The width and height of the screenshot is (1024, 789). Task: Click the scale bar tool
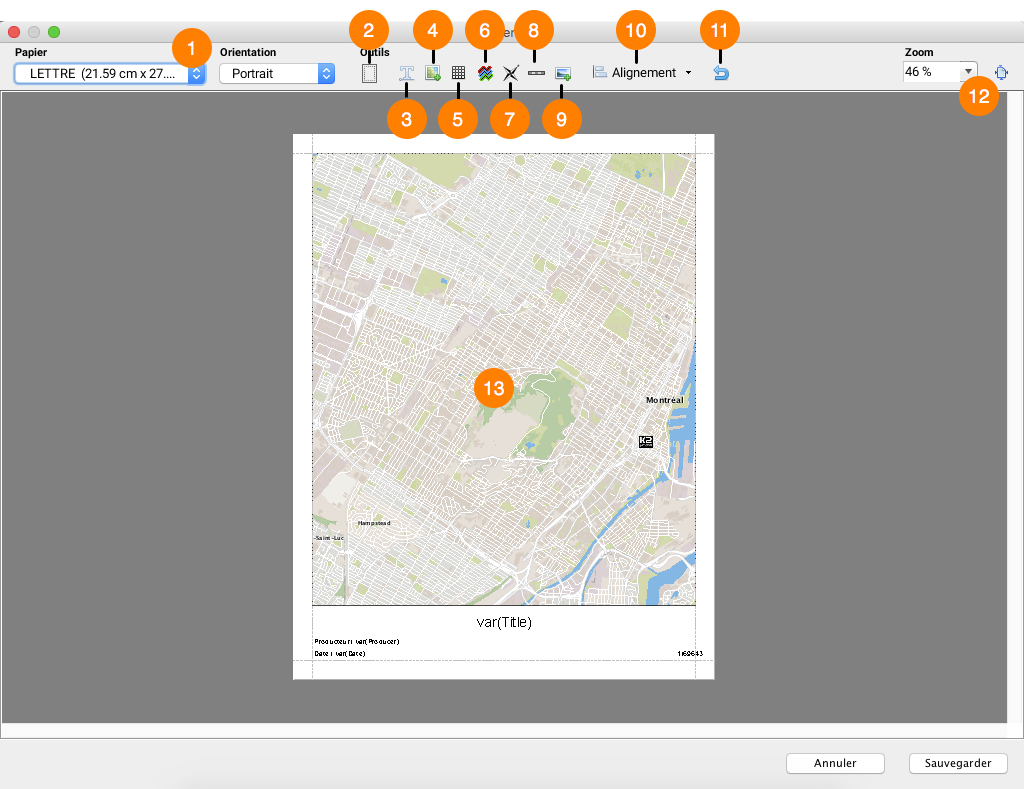click(536, 73)
